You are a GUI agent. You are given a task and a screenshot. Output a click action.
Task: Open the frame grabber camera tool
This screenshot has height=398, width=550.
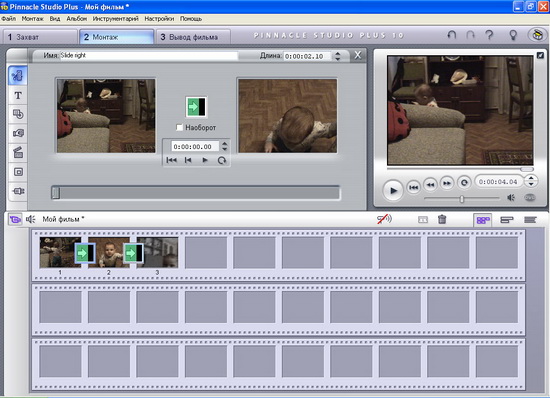[x=18, y=133]
